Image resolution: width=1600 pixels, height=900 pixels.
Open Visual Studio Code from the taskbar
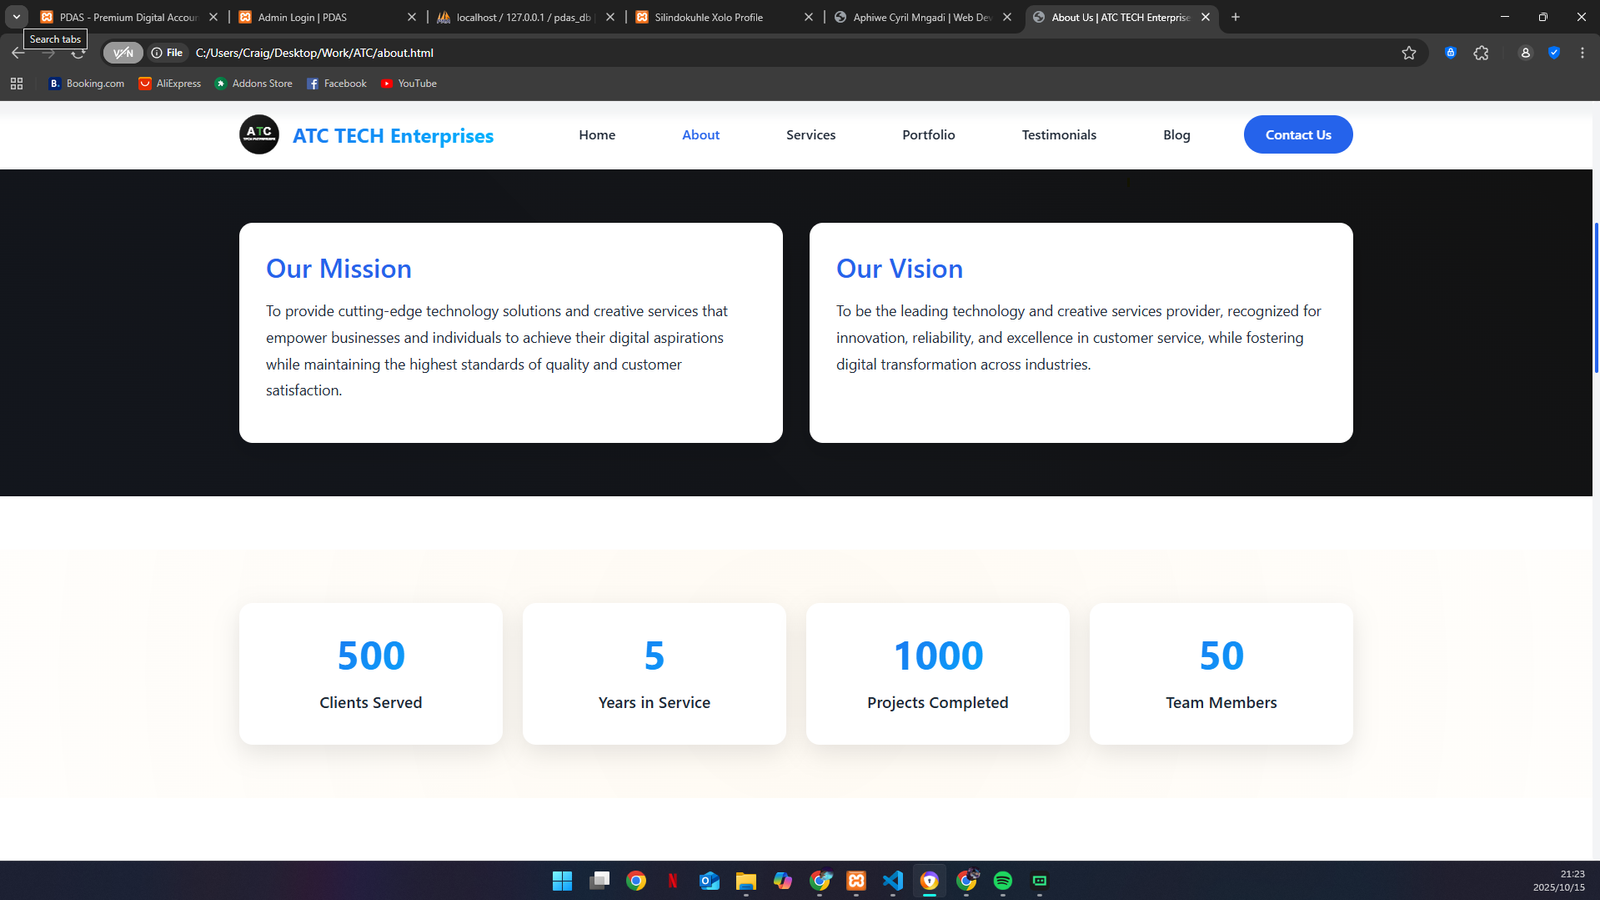click(x=893, y=881)
